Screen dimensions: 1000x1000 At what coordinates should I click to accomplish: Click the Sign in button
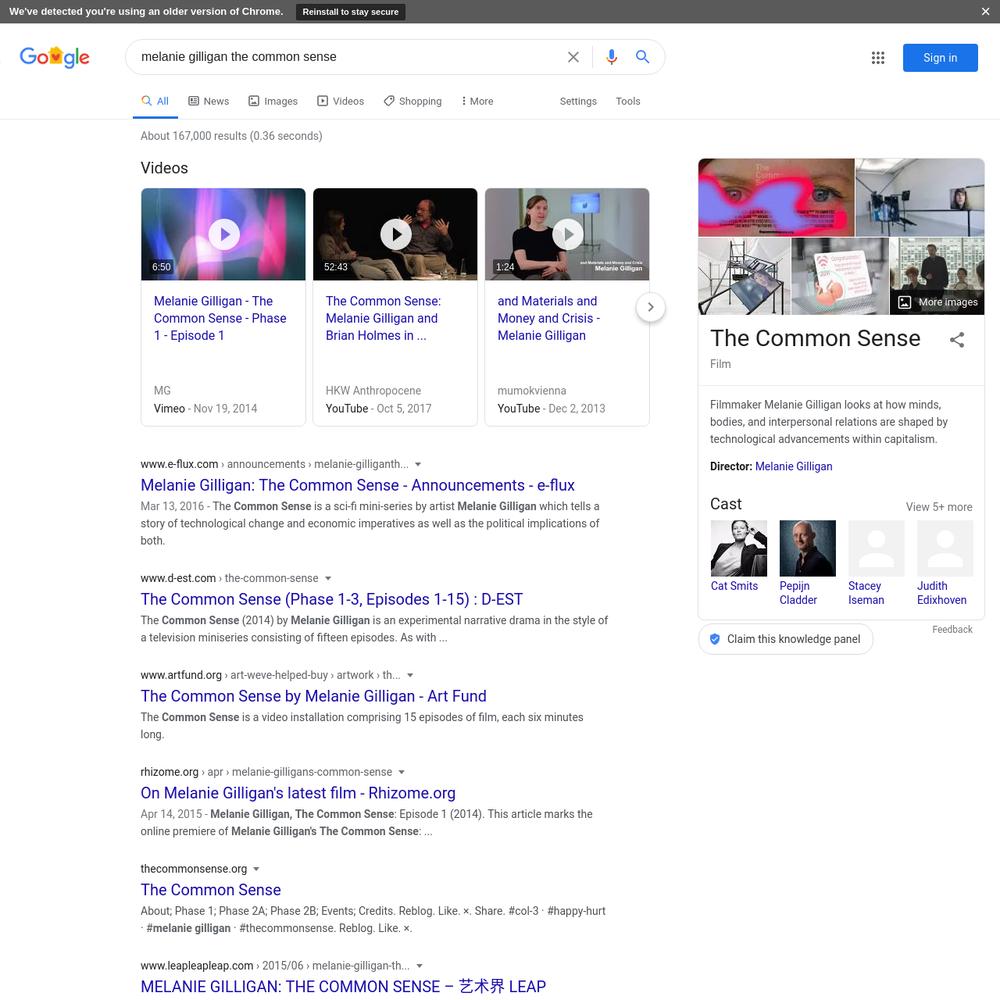[940, 58]
